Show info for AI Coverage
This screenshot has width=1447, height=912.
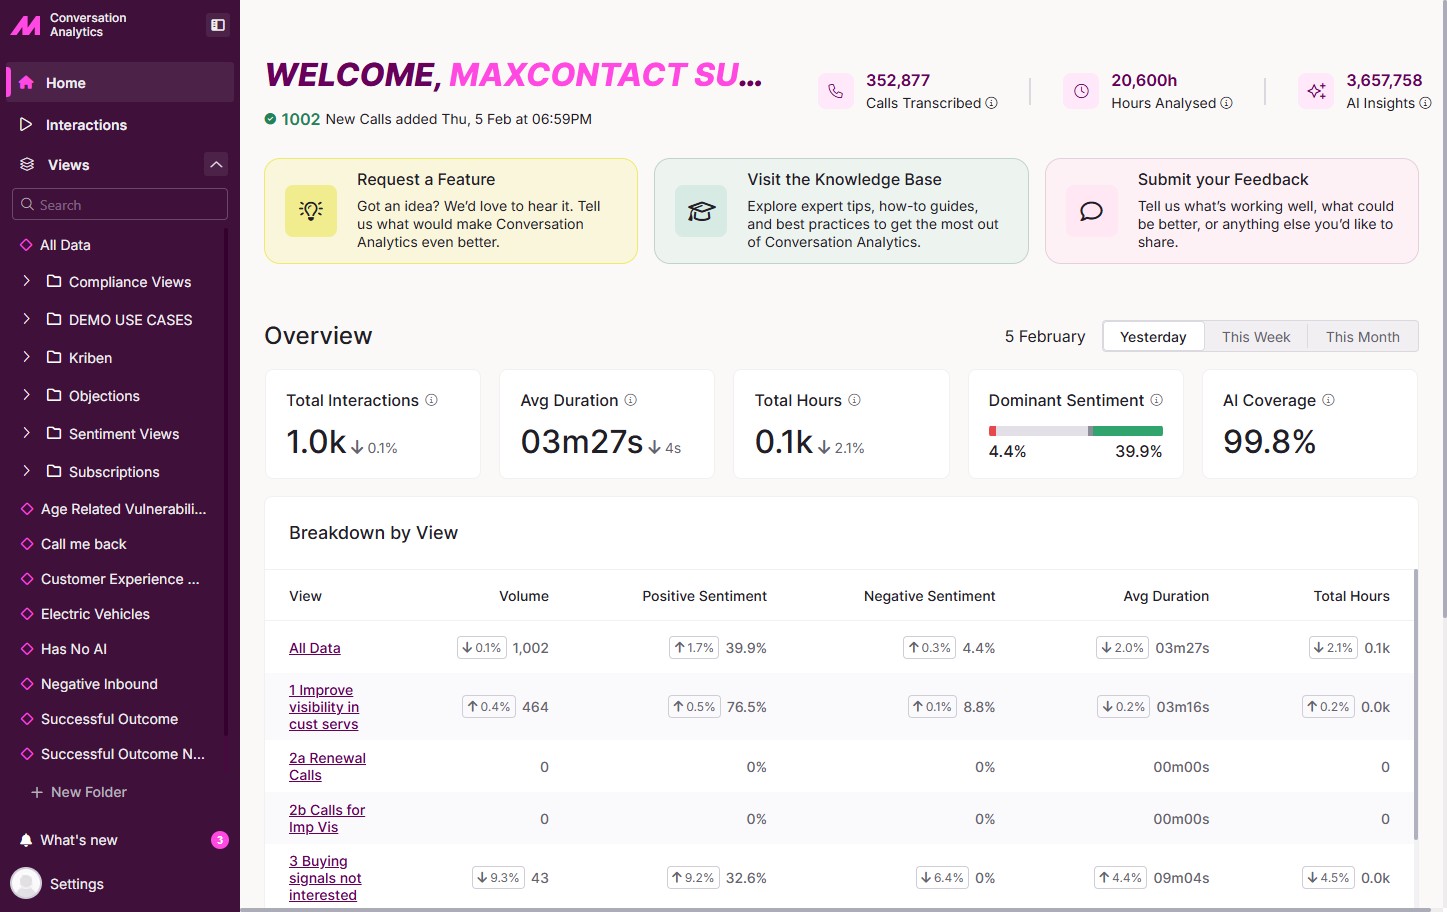point(1329,400)
